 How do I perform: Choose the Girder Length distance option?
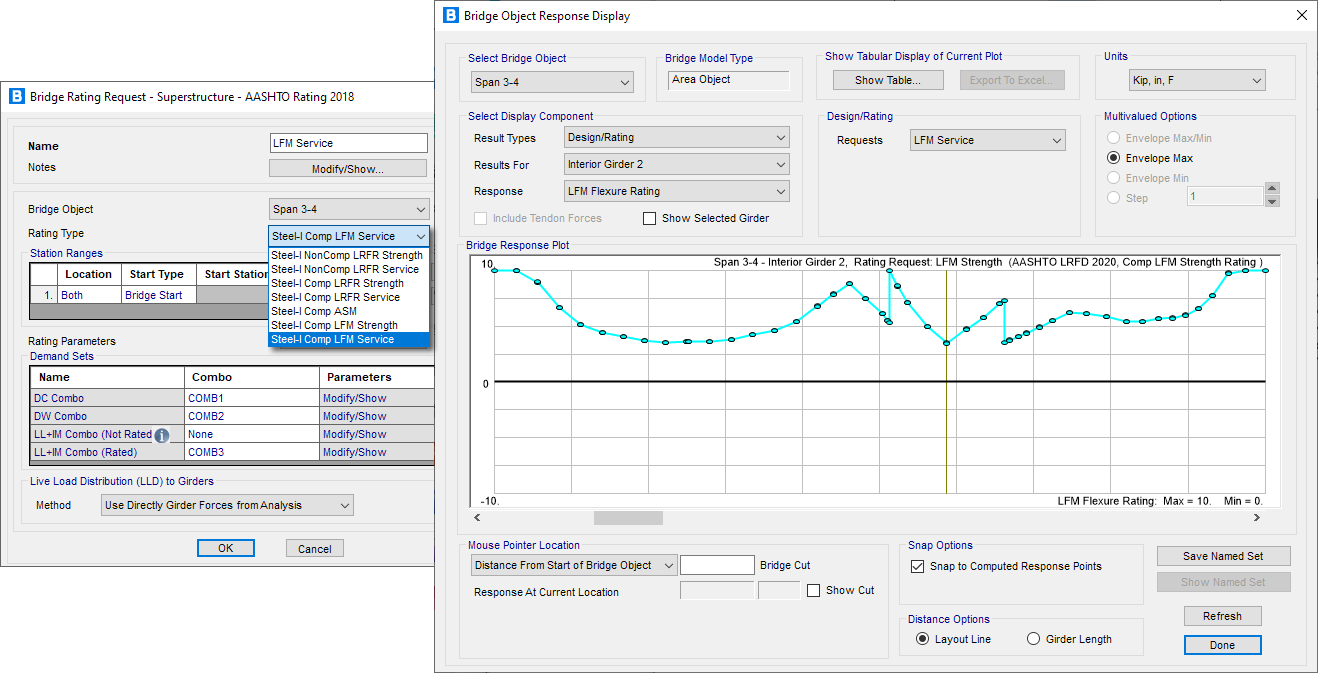[1033, 639]
